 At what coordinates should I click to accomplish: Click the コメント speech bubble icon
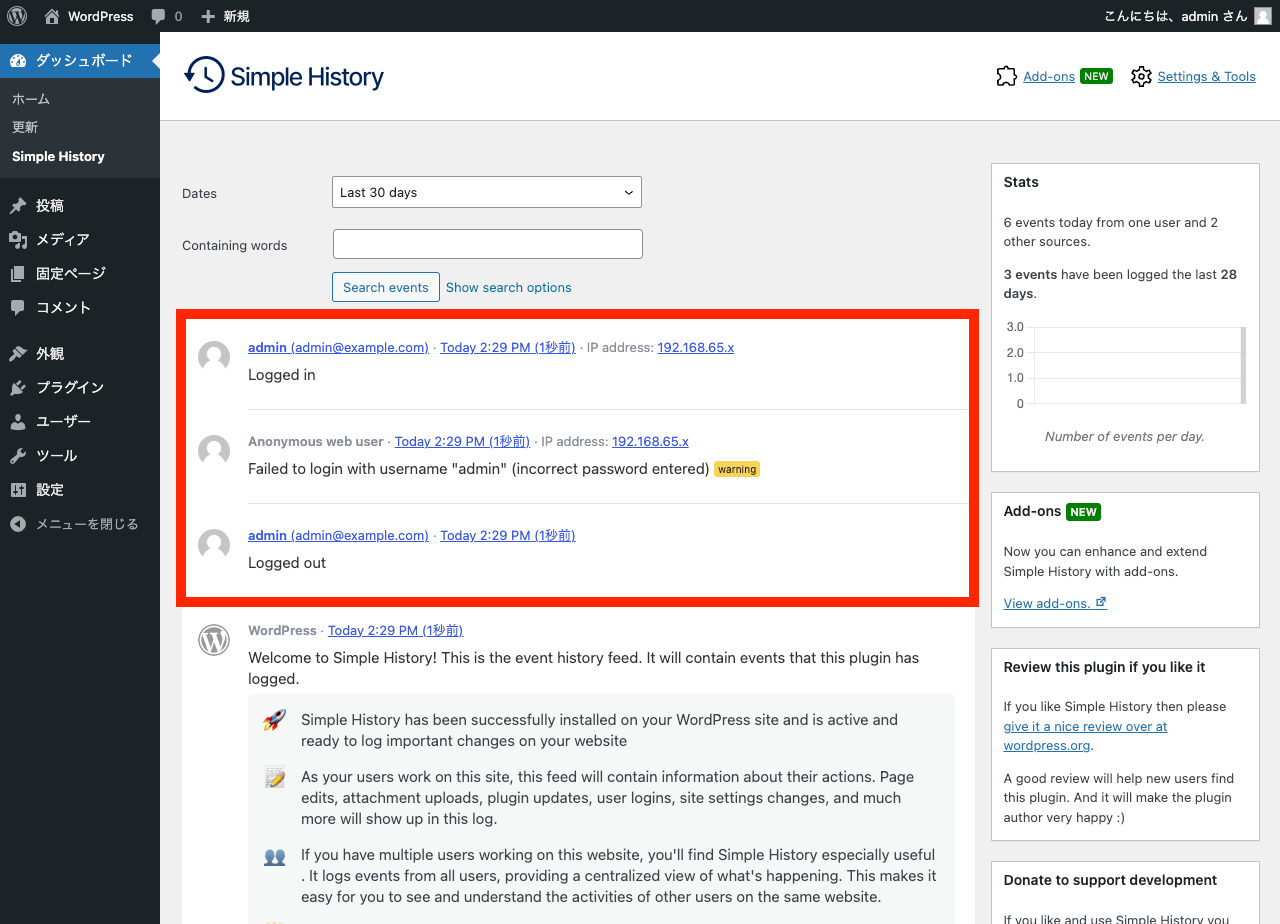[x=18, y=308]
